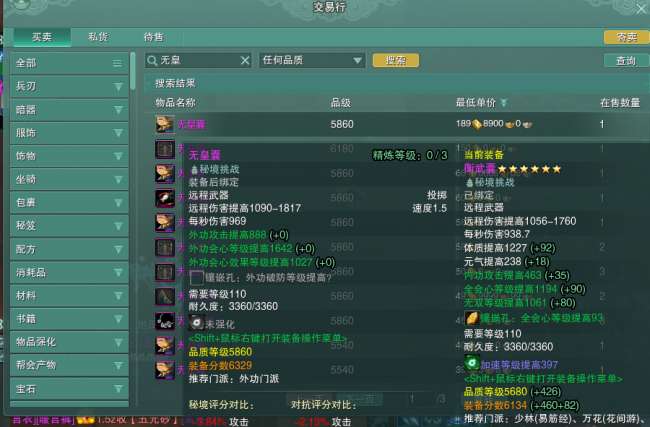The image size is (650, 427).
Task: Click the sort arrow next to 最低单价
Action: tap(504, 102)
